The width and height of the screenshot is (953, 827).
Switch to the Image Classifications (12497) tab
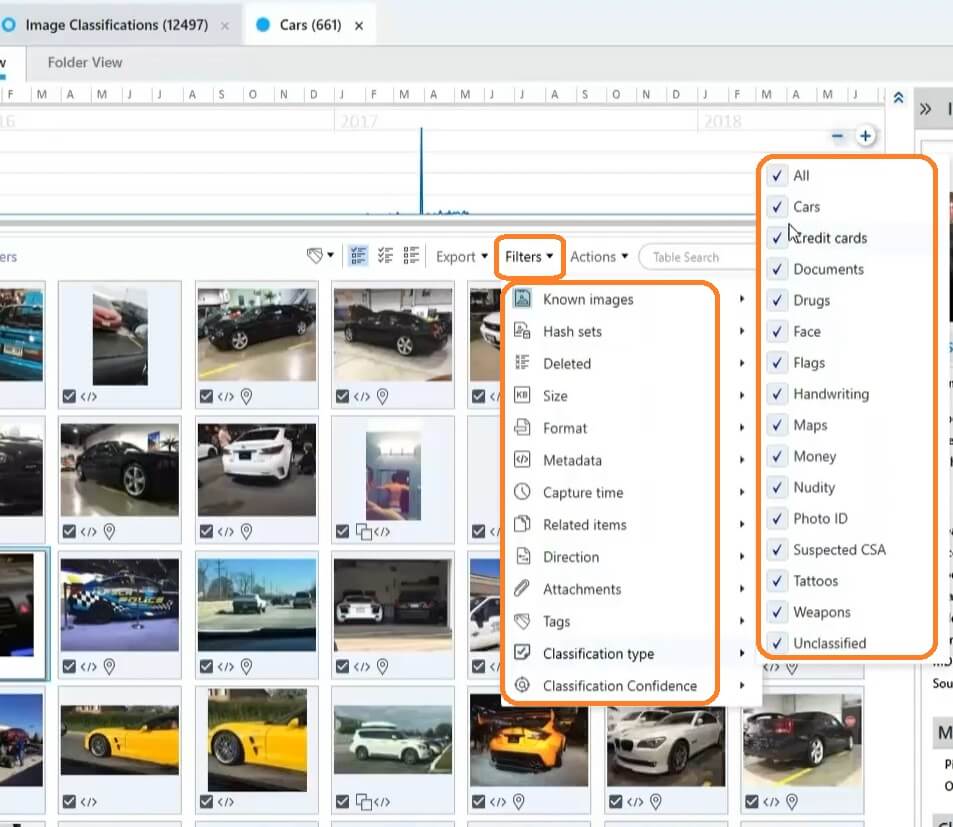pyautogui.click(x=116, y=25)
